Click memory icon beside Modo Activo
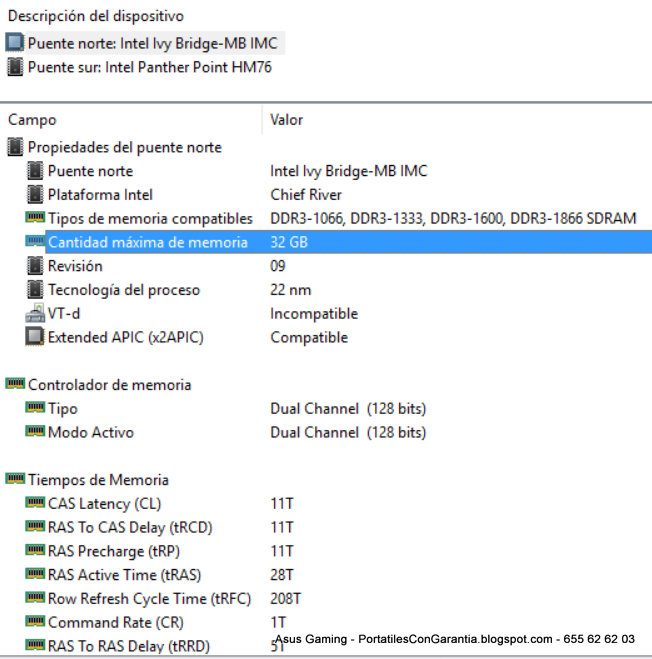652x659 pixels. pos(35,432)
